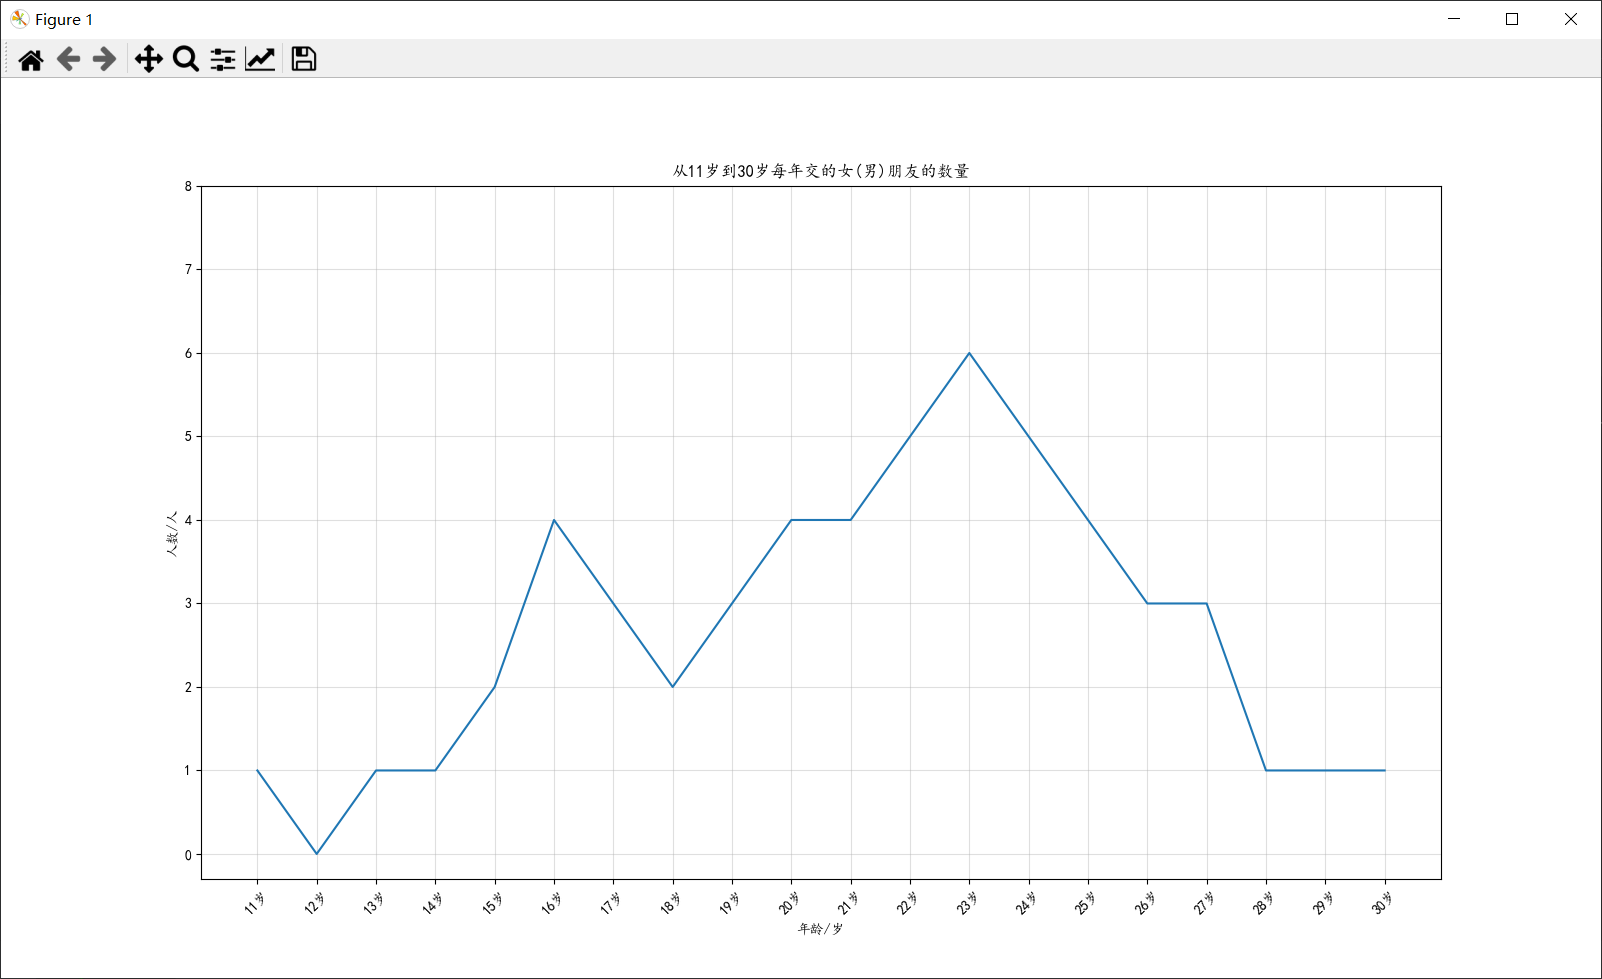Click the y-axis tick value 8
Image resolution: width=1602 pixels, height=979 pixels.
click(188, 186)
